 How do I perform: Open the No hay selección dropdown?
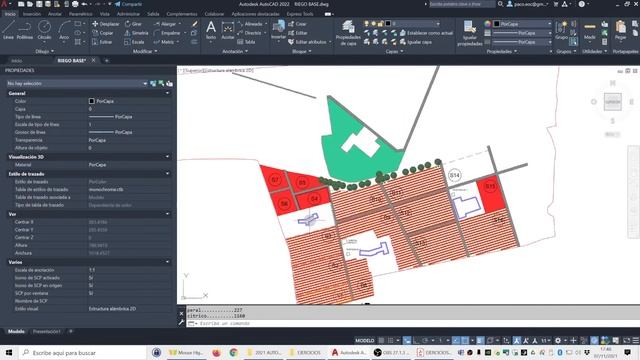pyautogui.click(x=77, y=83)
